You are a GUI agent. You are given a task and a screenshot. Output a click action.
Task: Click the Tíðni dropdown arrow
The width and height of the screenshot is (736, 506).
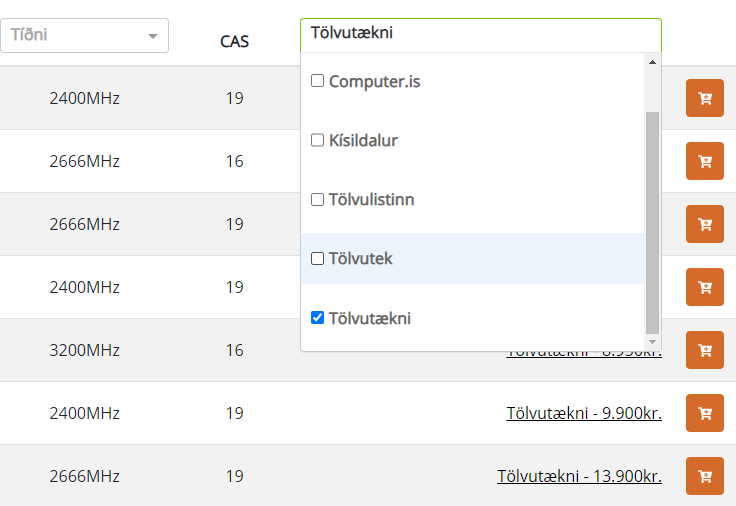tap(153, 36)
